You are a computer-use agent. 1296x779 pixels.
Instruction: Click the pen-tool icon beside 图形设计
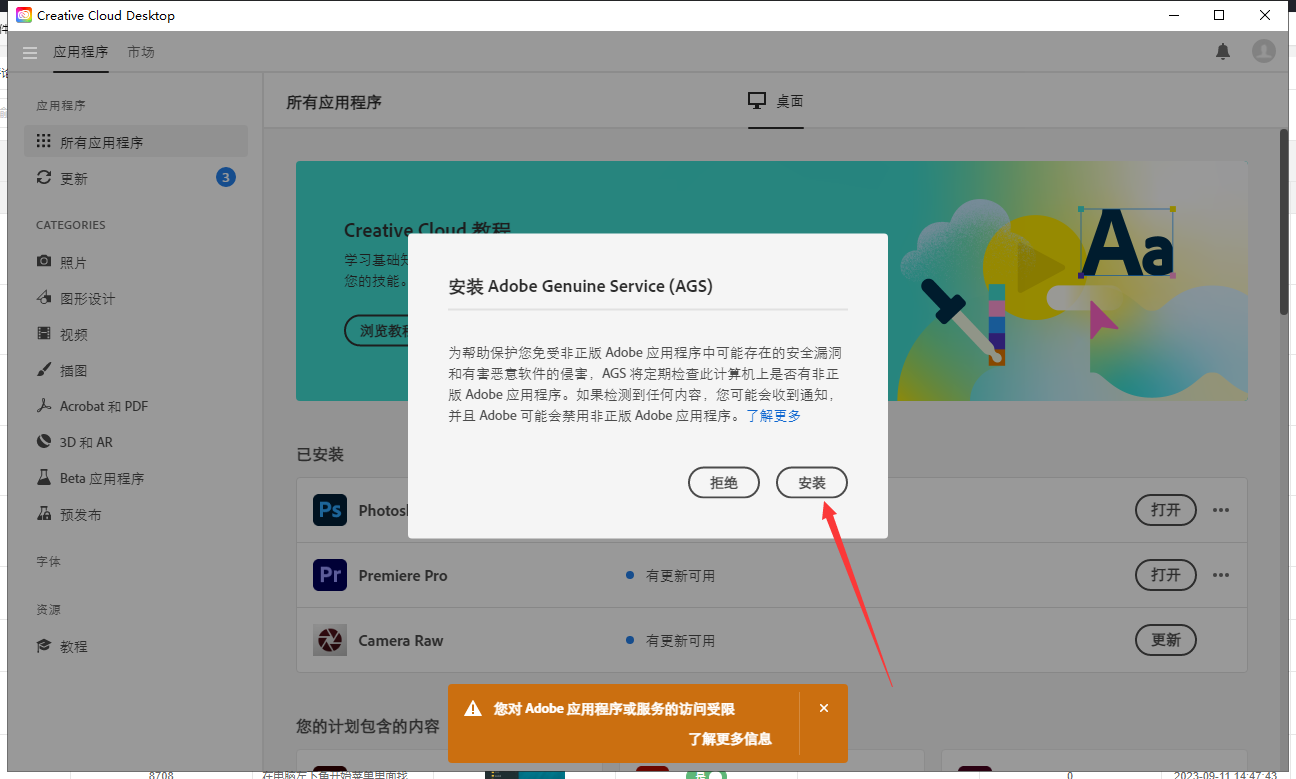(44, 298)
